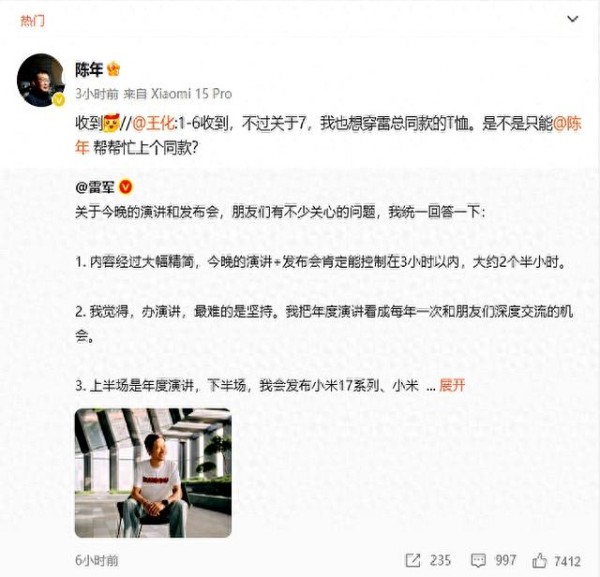Open the chevron dropdown at top right
The height and width of the screenshot is (577, 600).
click(x=572, y=19)
